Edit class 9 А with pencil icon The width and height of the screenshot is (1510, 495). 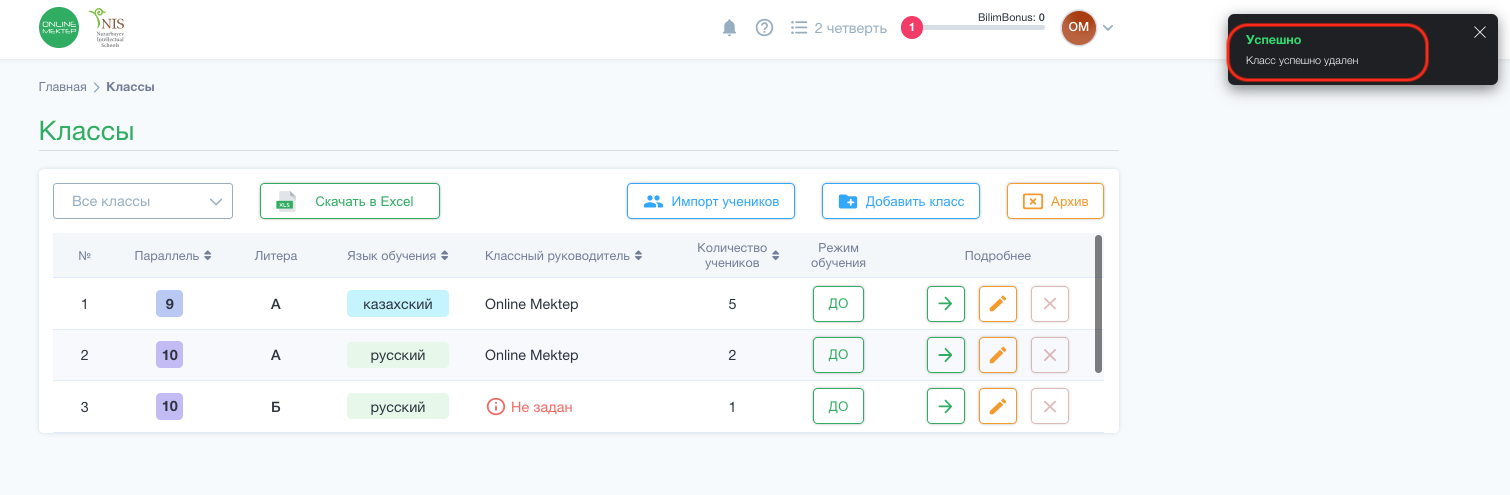click(998, 303)
